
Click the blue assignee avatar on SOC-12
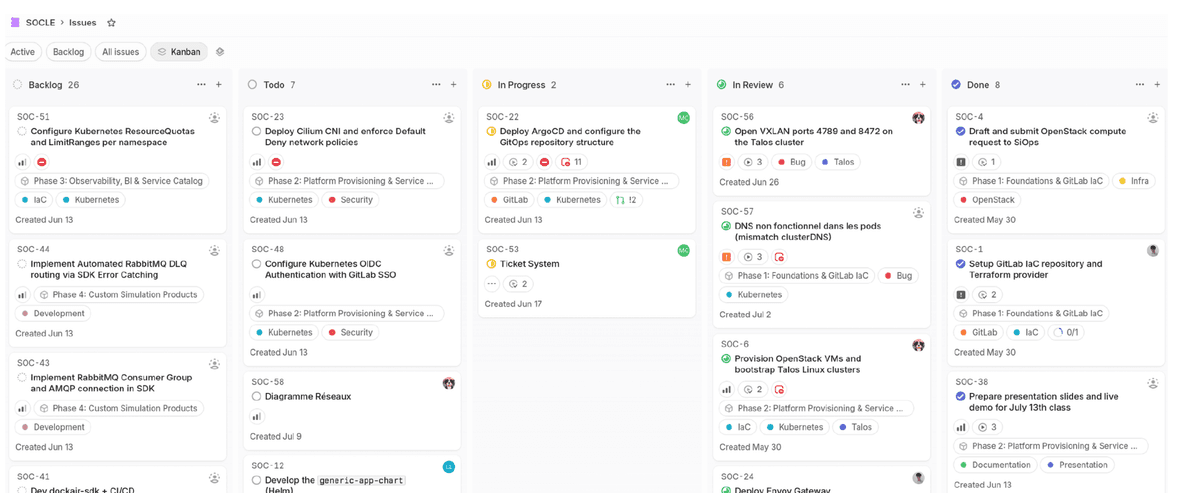coord(449,467)
